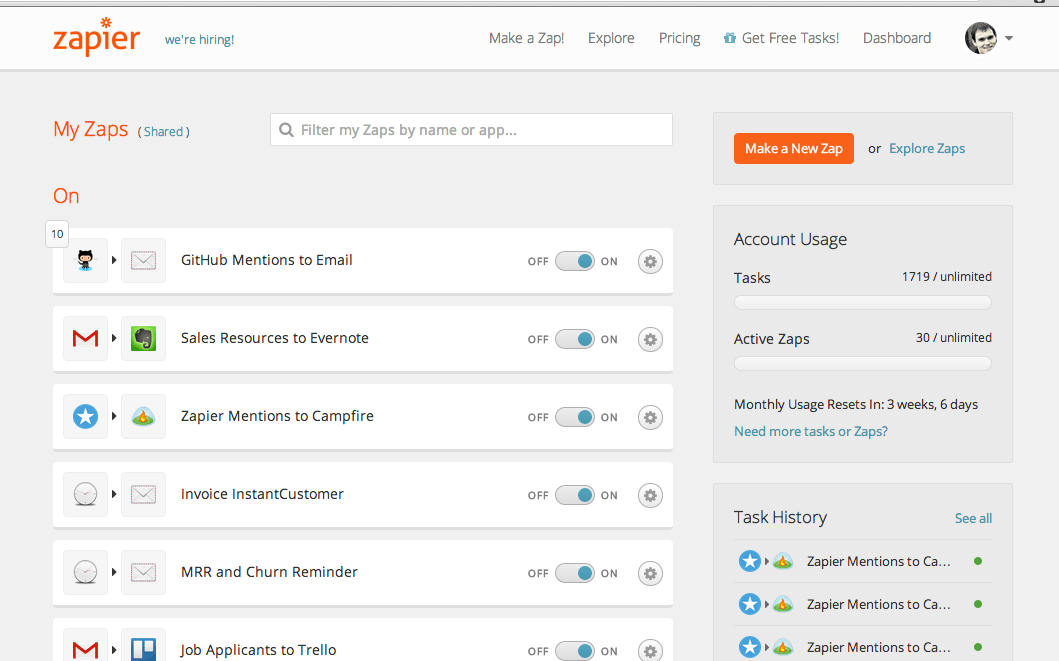Screen dimensions: 1059x661
Task: Focus the Filter my Zaps search field
Action: [x=471, y=130]
